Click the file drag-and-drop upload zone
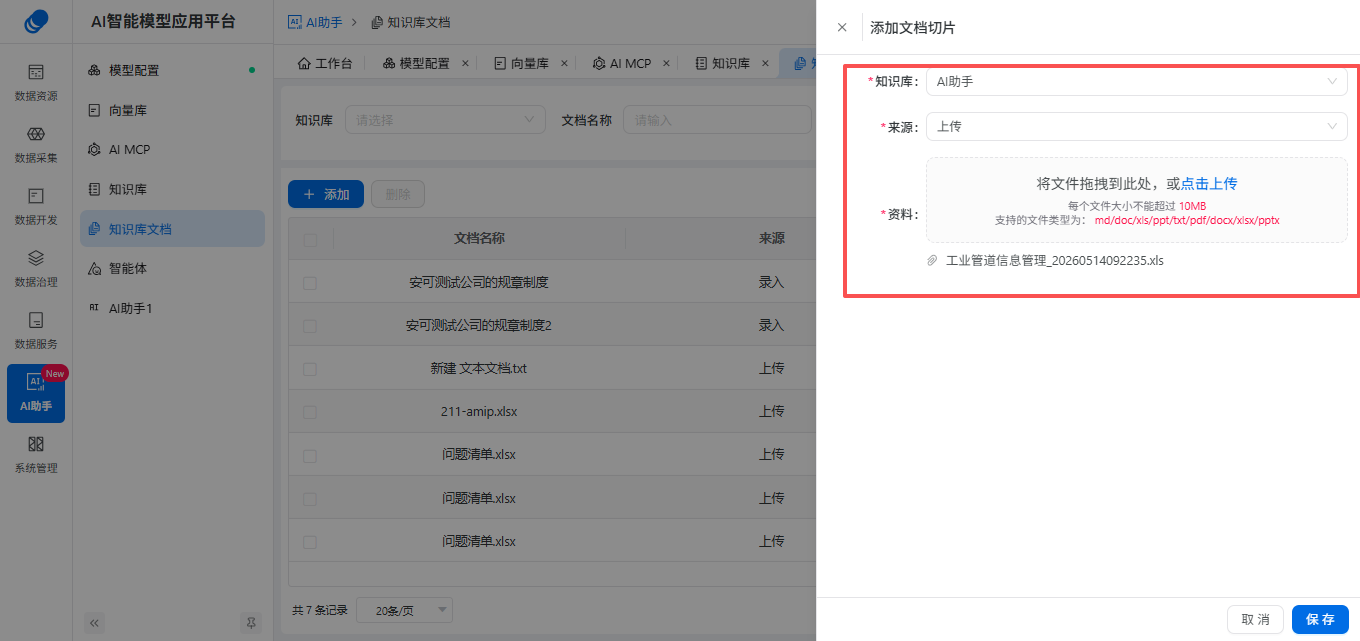This screenshot has width=1360, height=641. tap(1137, 200)
